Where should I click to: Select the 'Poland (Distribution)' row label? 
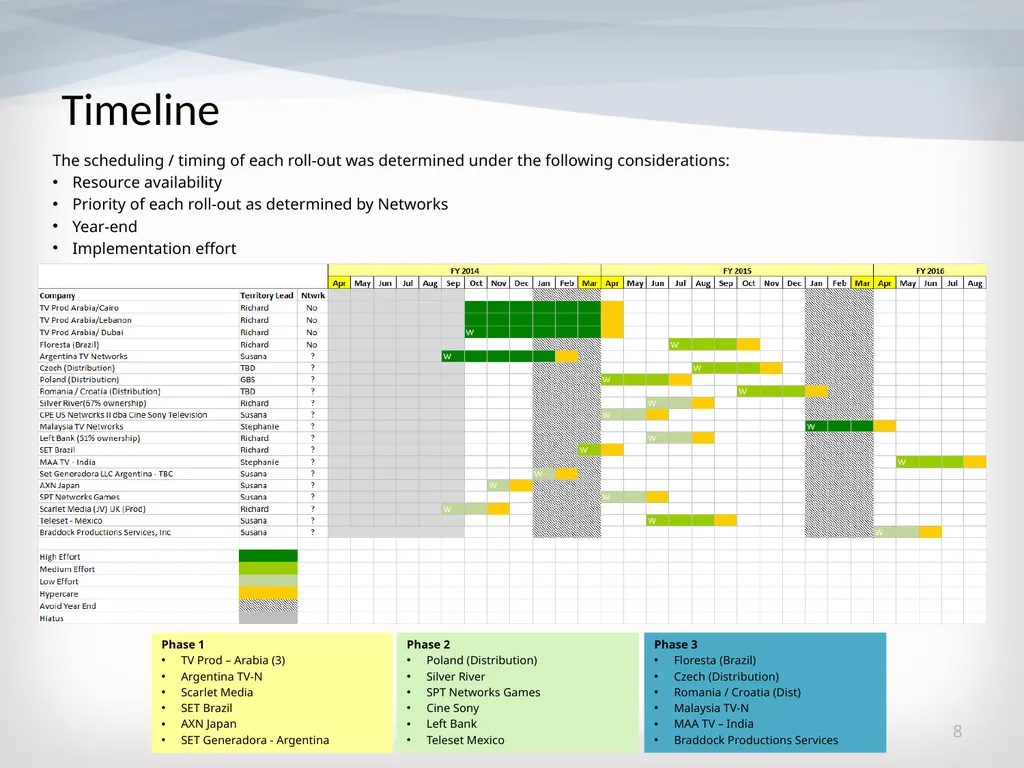point(79,379)
